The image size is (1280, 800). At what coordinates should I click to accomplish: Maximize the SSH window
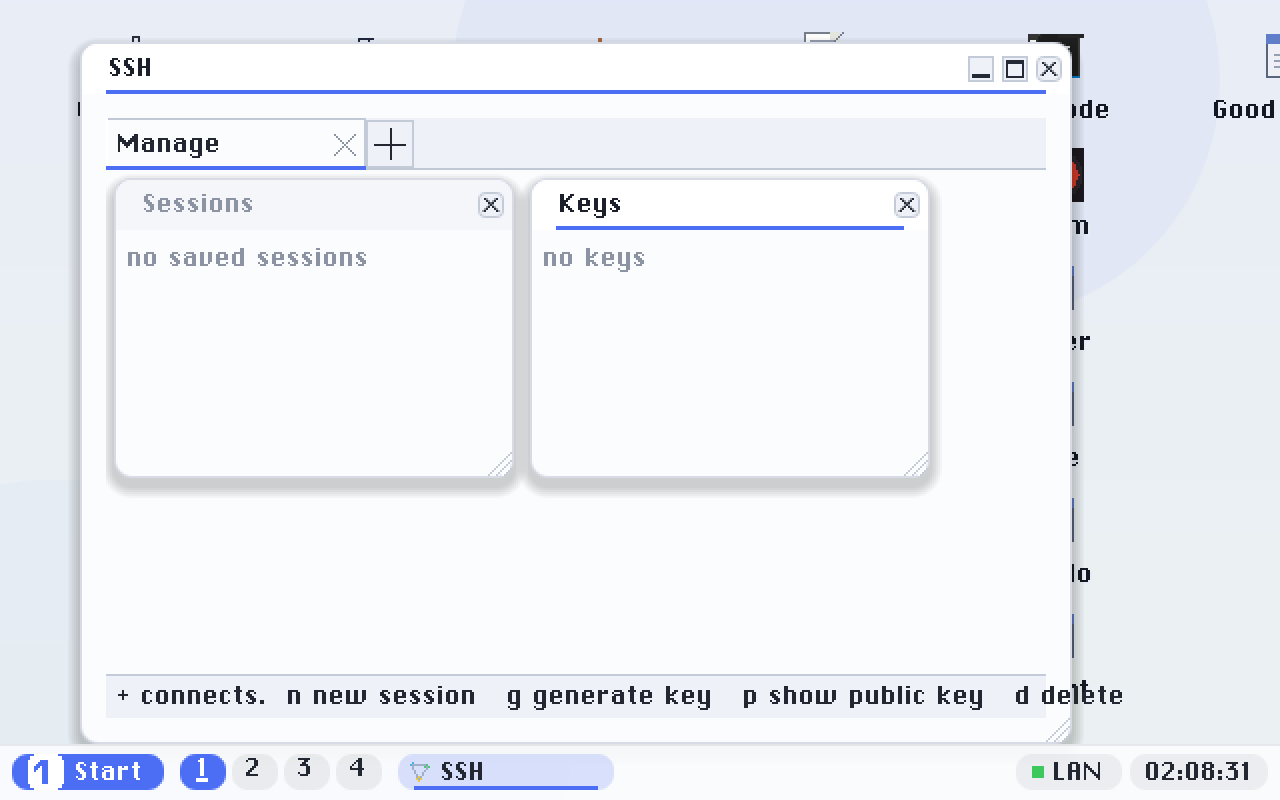(x=1015, y=69)
